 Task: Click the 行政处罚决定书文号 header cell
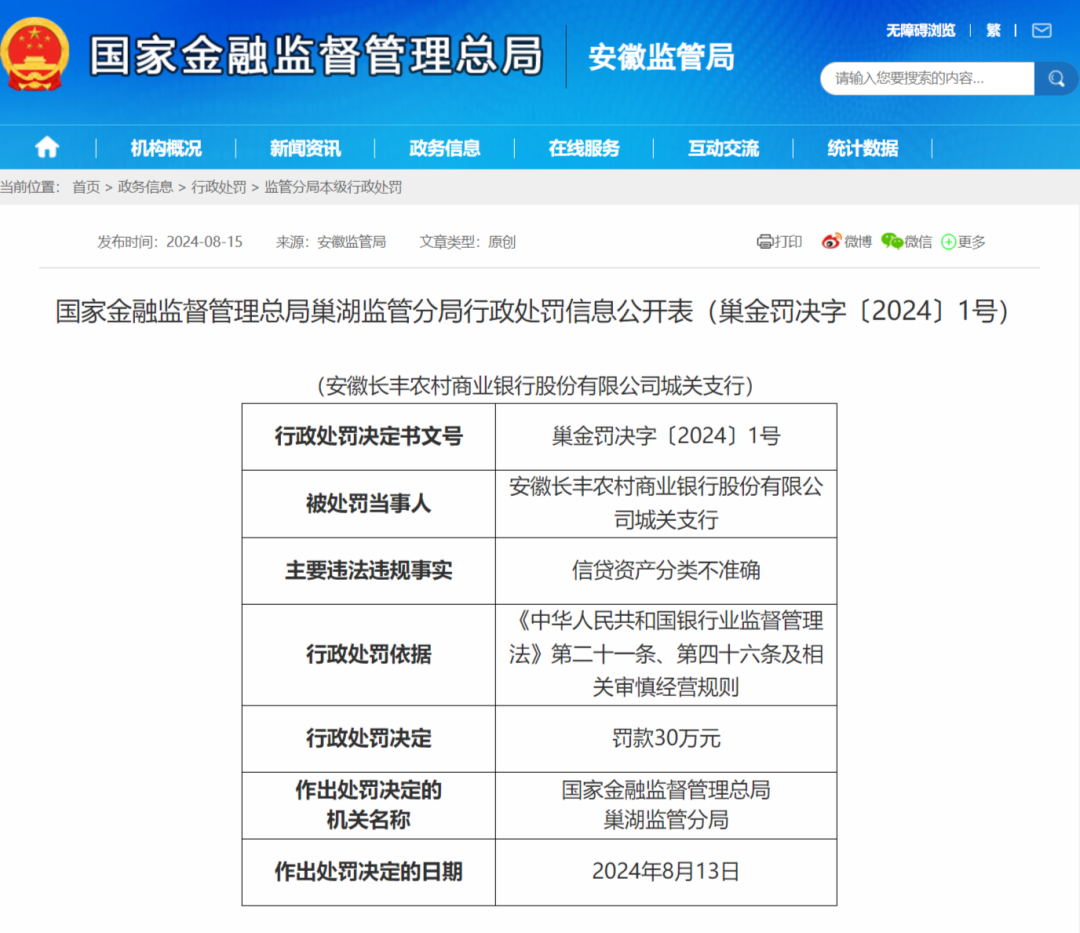pyautogui.click(x=368, y=437)
